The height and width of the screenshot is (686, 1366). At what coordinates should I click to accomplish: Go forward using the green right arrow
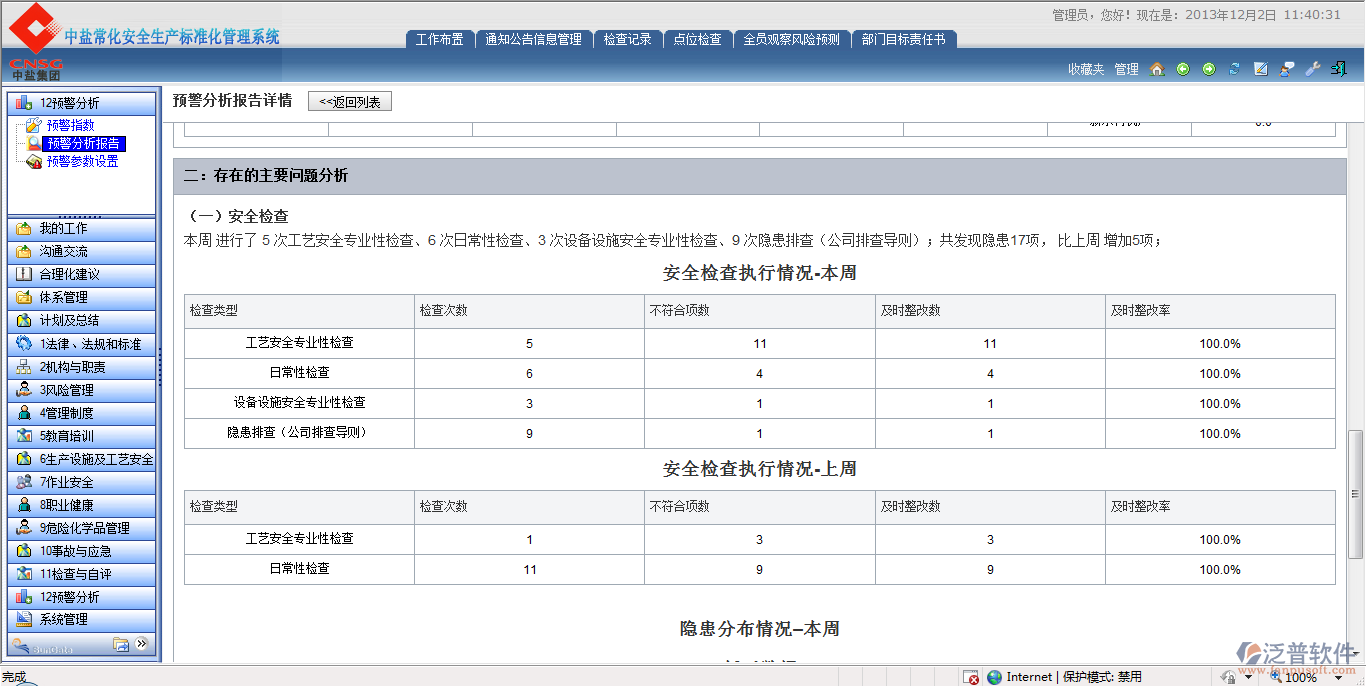pyautogui.click(x=1209, y=69)
